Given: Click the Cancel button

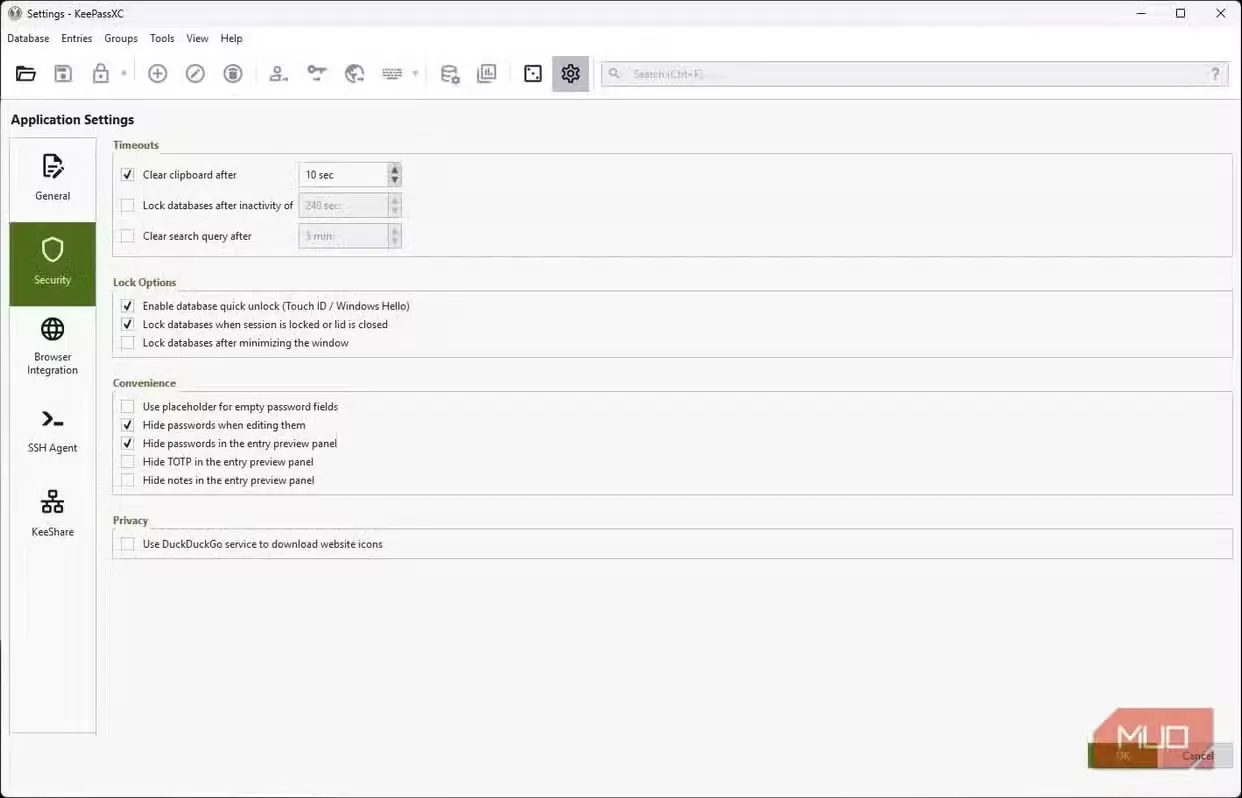Looking at the screenshot, I should pyautogui.click(x=1197, y=756).
